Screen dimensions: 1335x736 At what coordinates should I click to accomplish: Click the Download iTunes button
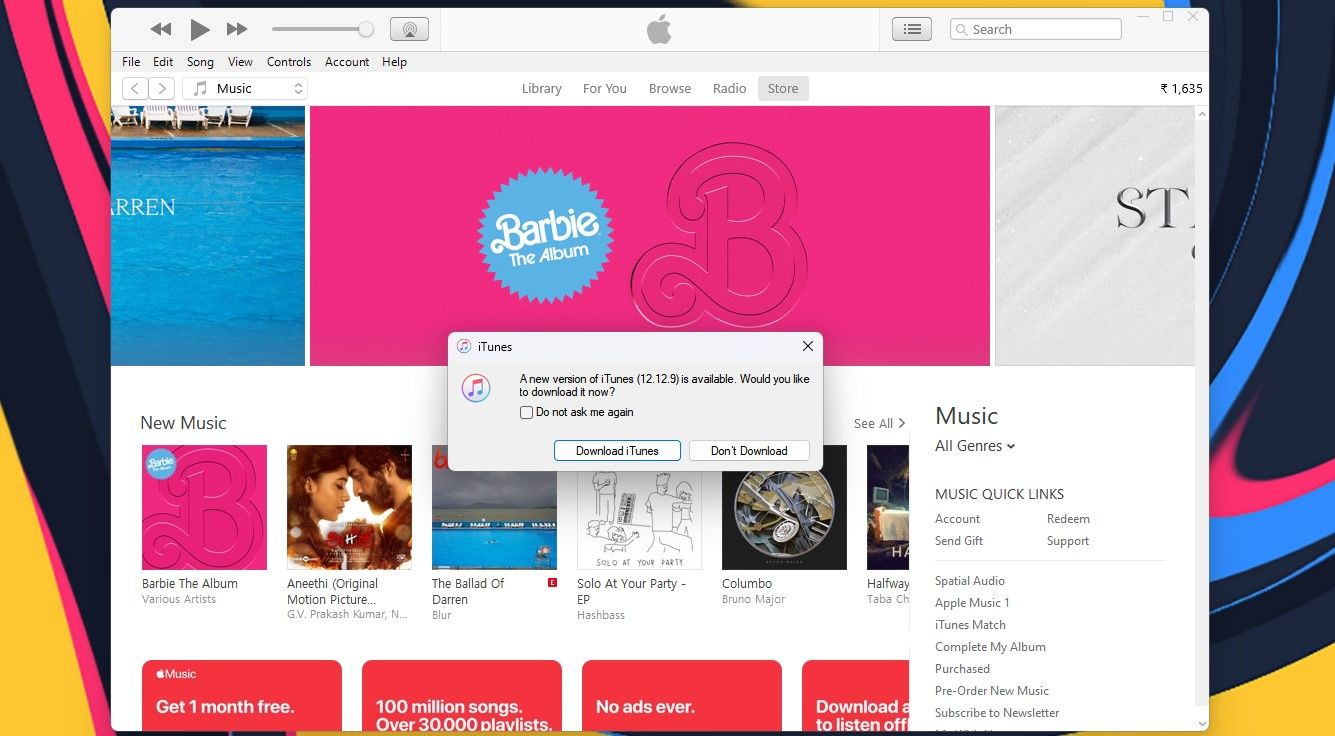(617, 451)
